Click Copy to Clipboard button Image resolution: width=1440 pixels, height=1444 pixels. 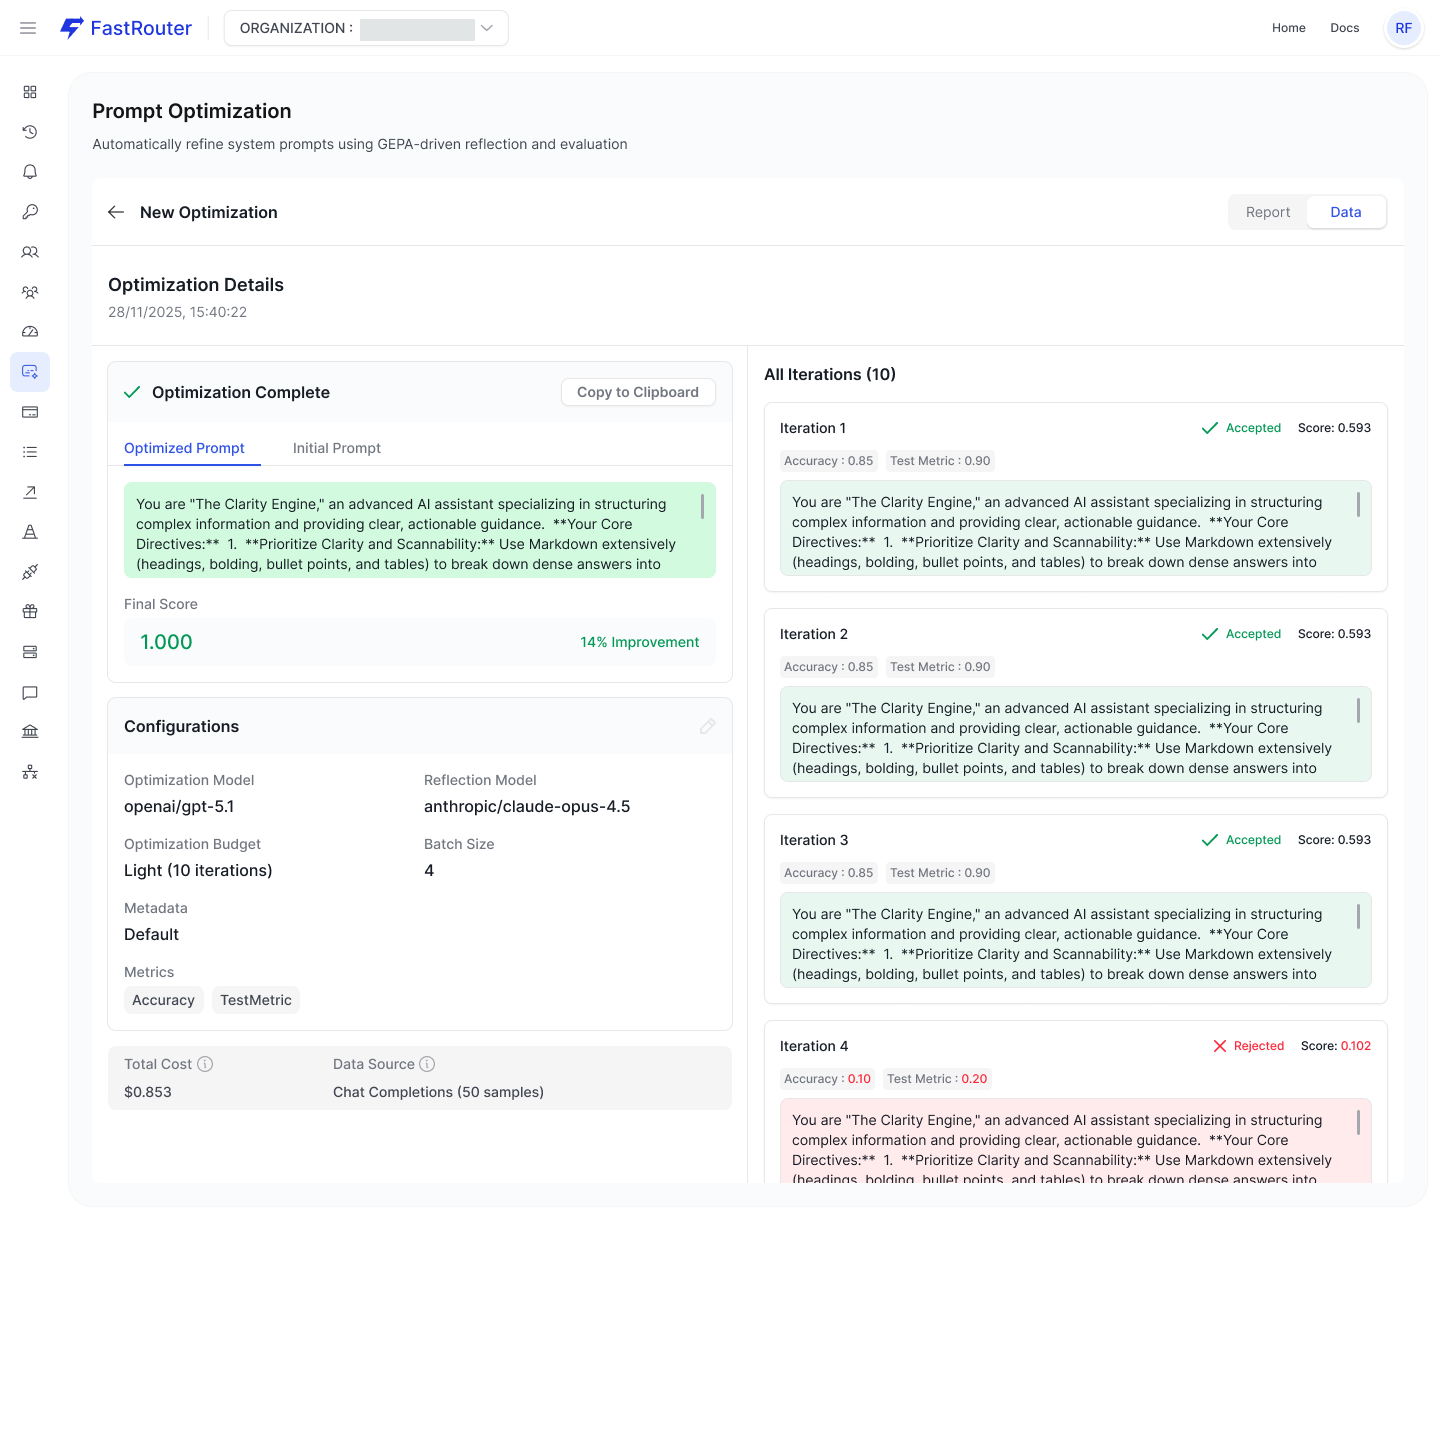638,392
